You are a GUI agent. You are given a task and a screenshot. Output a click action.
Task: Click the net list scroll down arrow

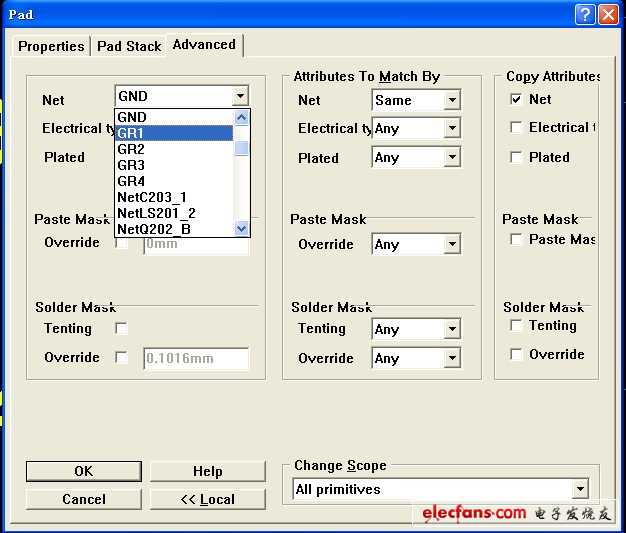click(x=242, y=229)
